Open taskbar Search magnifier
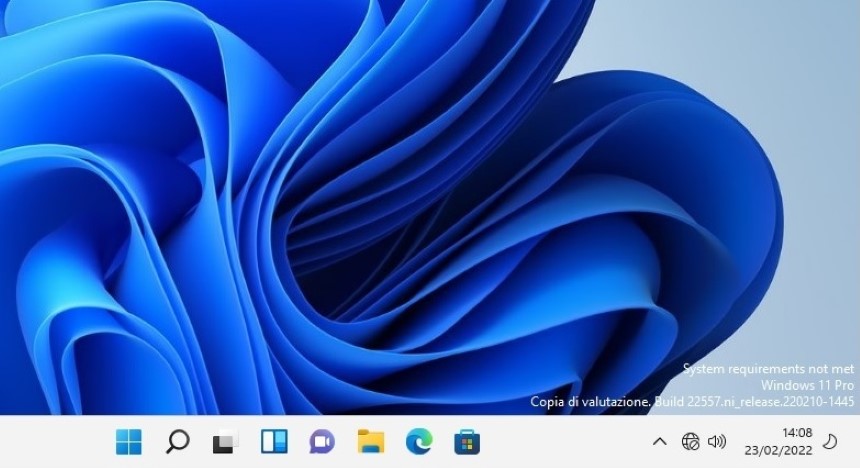 point(177,442)
